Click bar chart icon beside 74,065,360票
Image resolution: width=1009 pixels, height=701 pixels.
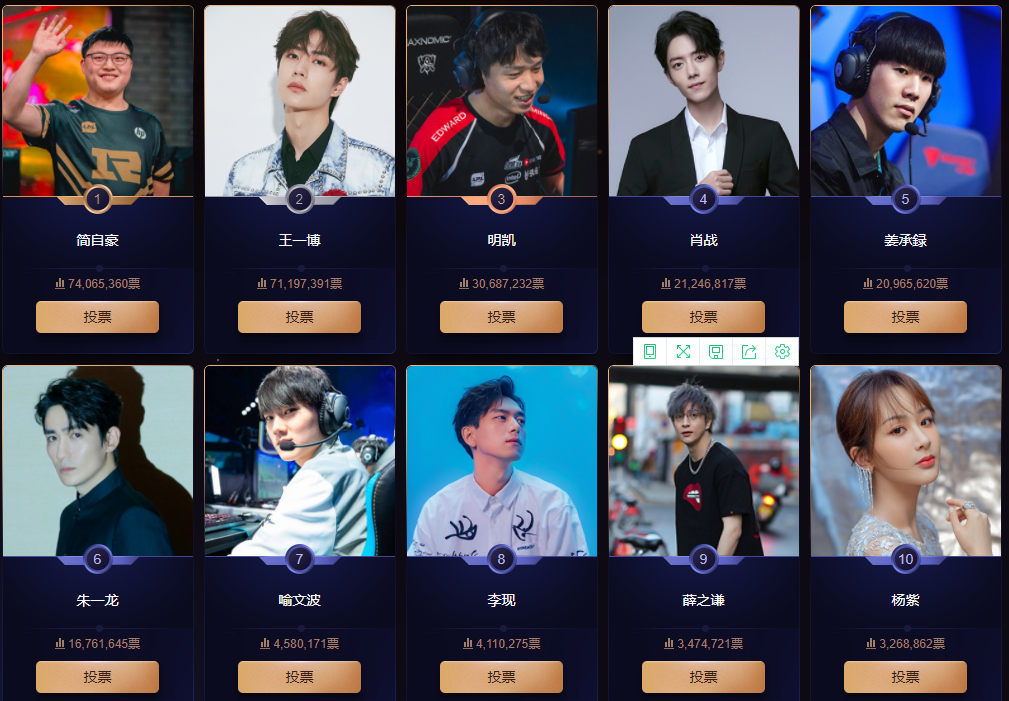pyautogui.click(x=60, y=283)
